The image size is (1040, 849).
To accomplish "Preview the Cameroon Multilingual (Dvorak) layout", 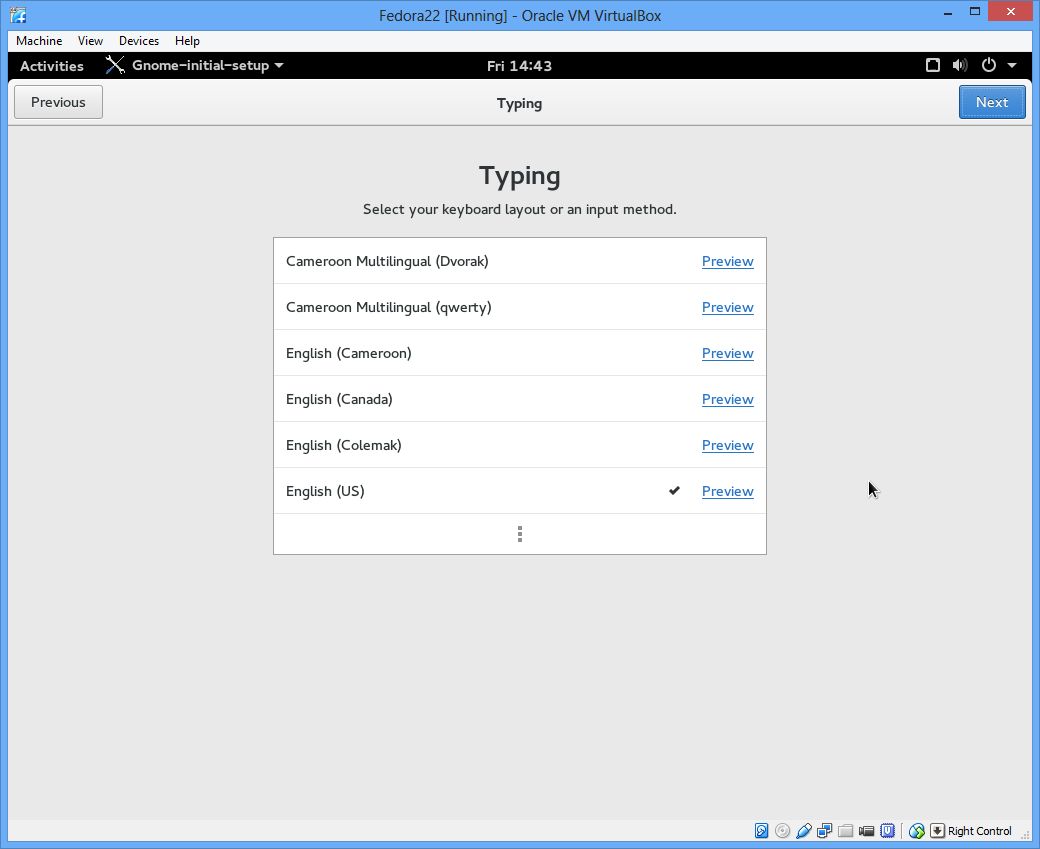I will tap(728, 261).
